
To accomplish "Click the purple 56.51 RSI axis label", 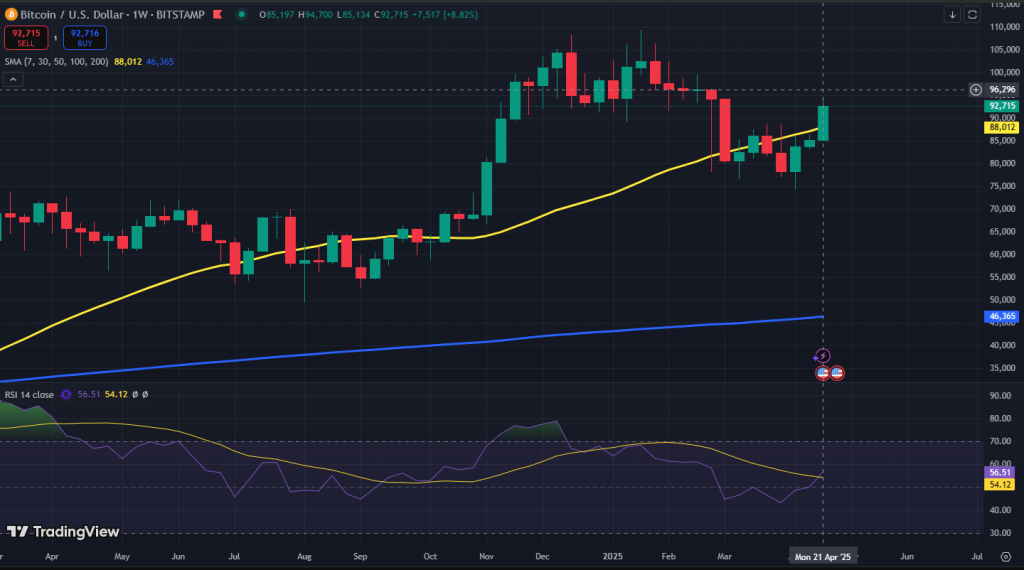I will [1000, 472].
